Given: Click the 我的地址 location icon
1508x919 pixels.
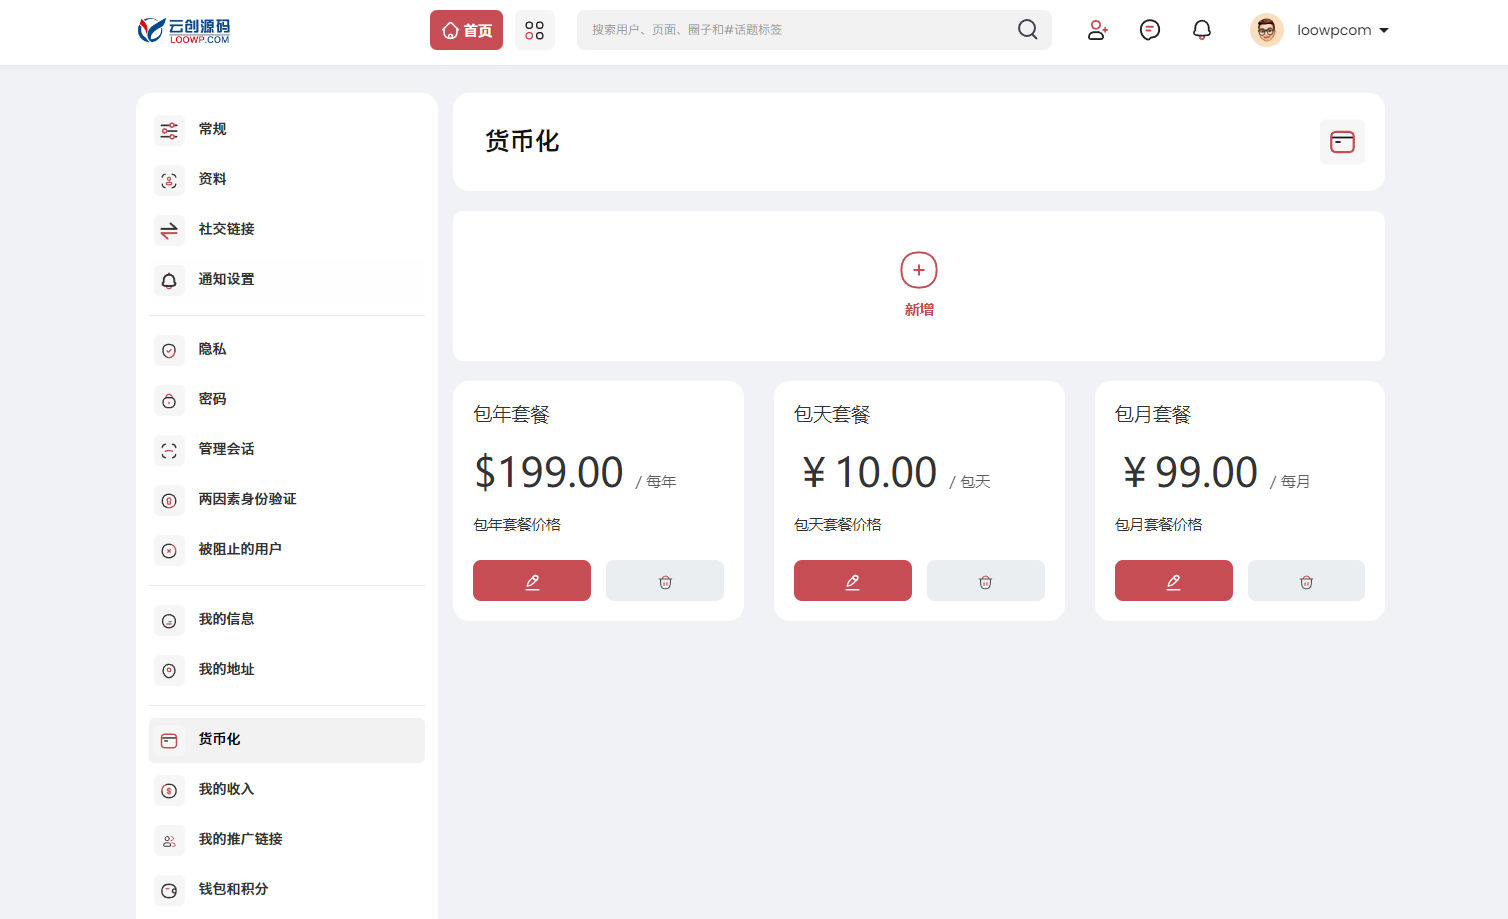Looking at the screenshot, I should 169,671.
